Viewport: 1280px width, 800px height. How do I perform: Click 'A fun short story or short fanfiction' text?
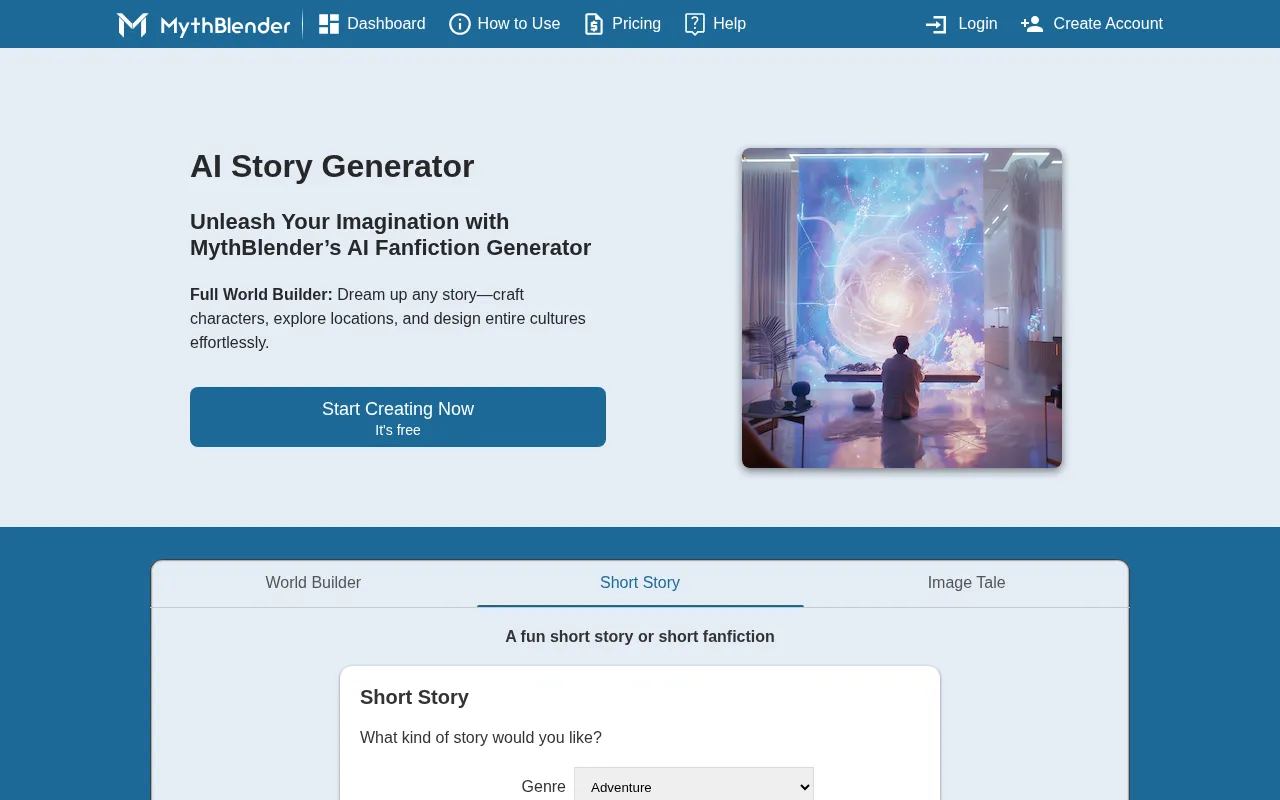click(x=640, y=637)
